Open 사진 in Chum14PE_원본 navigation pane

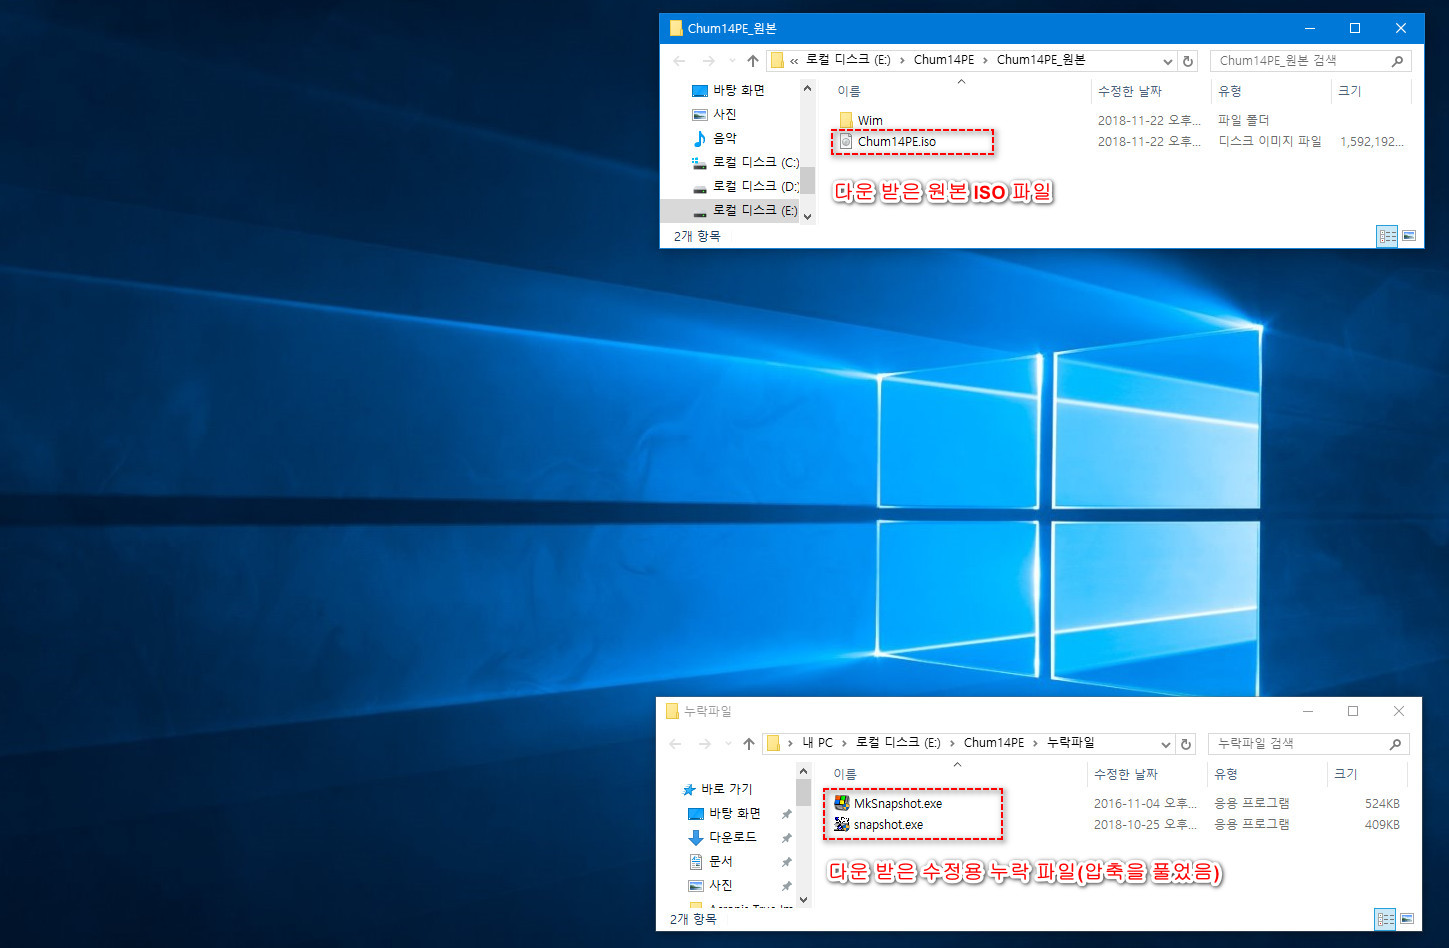(x=714, y=114)
